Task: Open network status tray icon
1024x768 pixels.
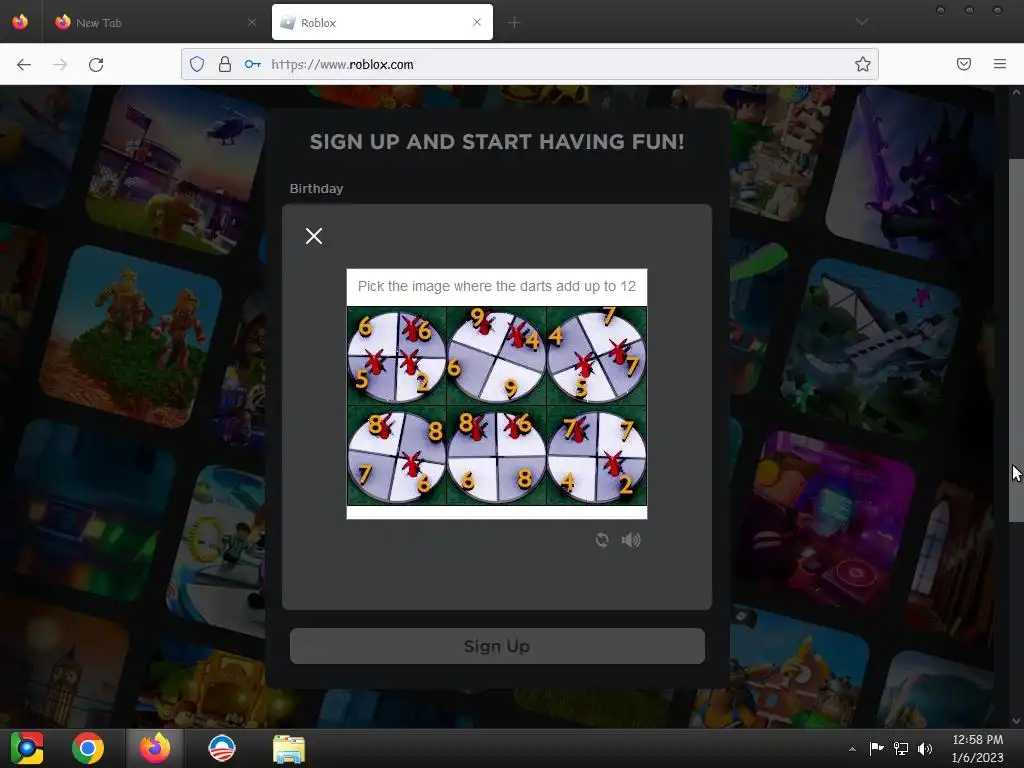Action: coord(901,748)
